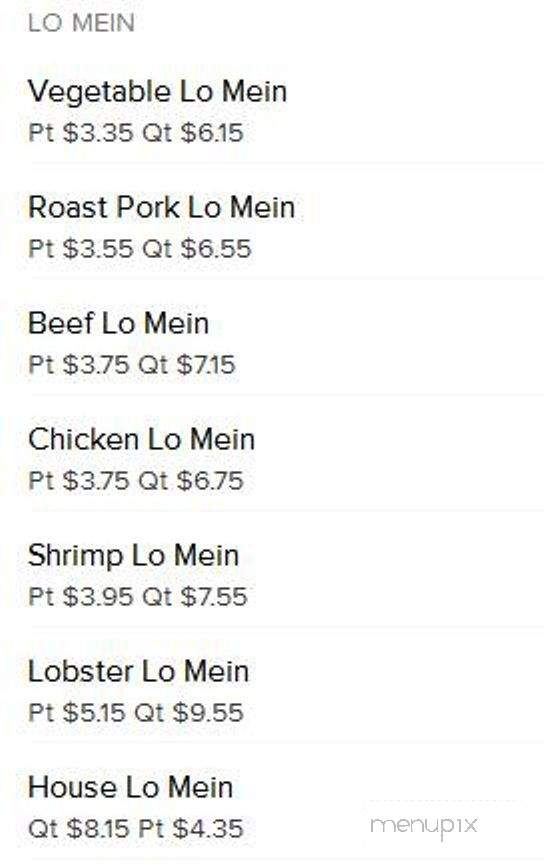Select Beef Lo Mein price line

(132, 365)
